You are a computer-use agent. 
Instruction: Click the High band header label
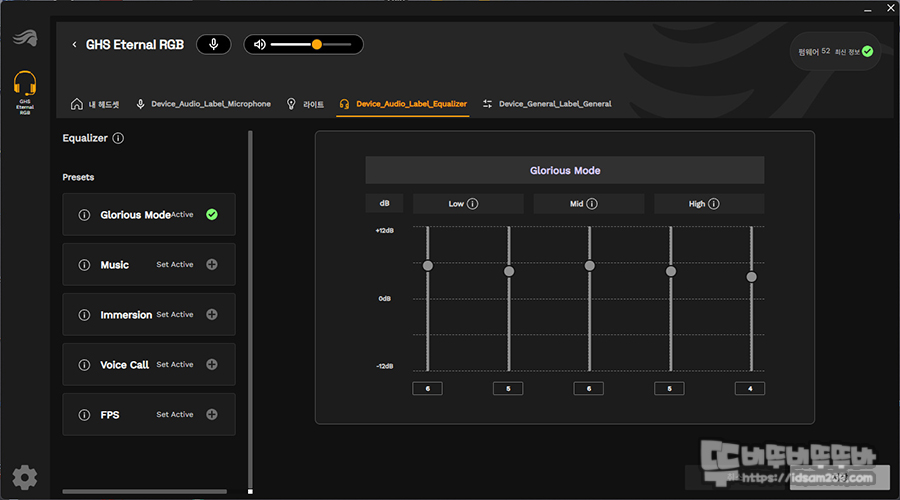coord(697,204)
